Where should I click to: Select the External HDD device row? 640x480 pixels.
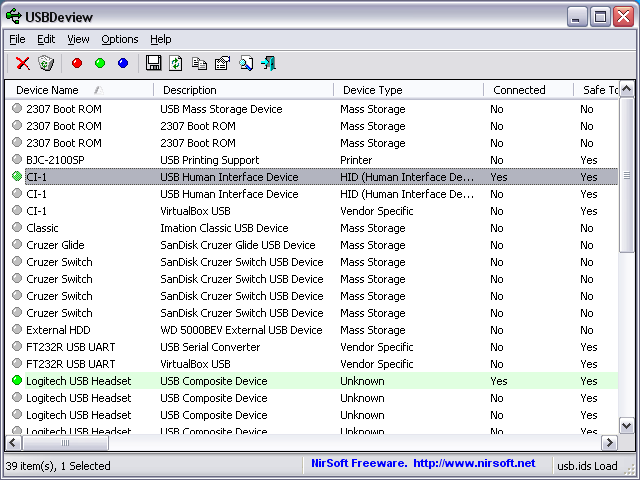tap(60, 330)
